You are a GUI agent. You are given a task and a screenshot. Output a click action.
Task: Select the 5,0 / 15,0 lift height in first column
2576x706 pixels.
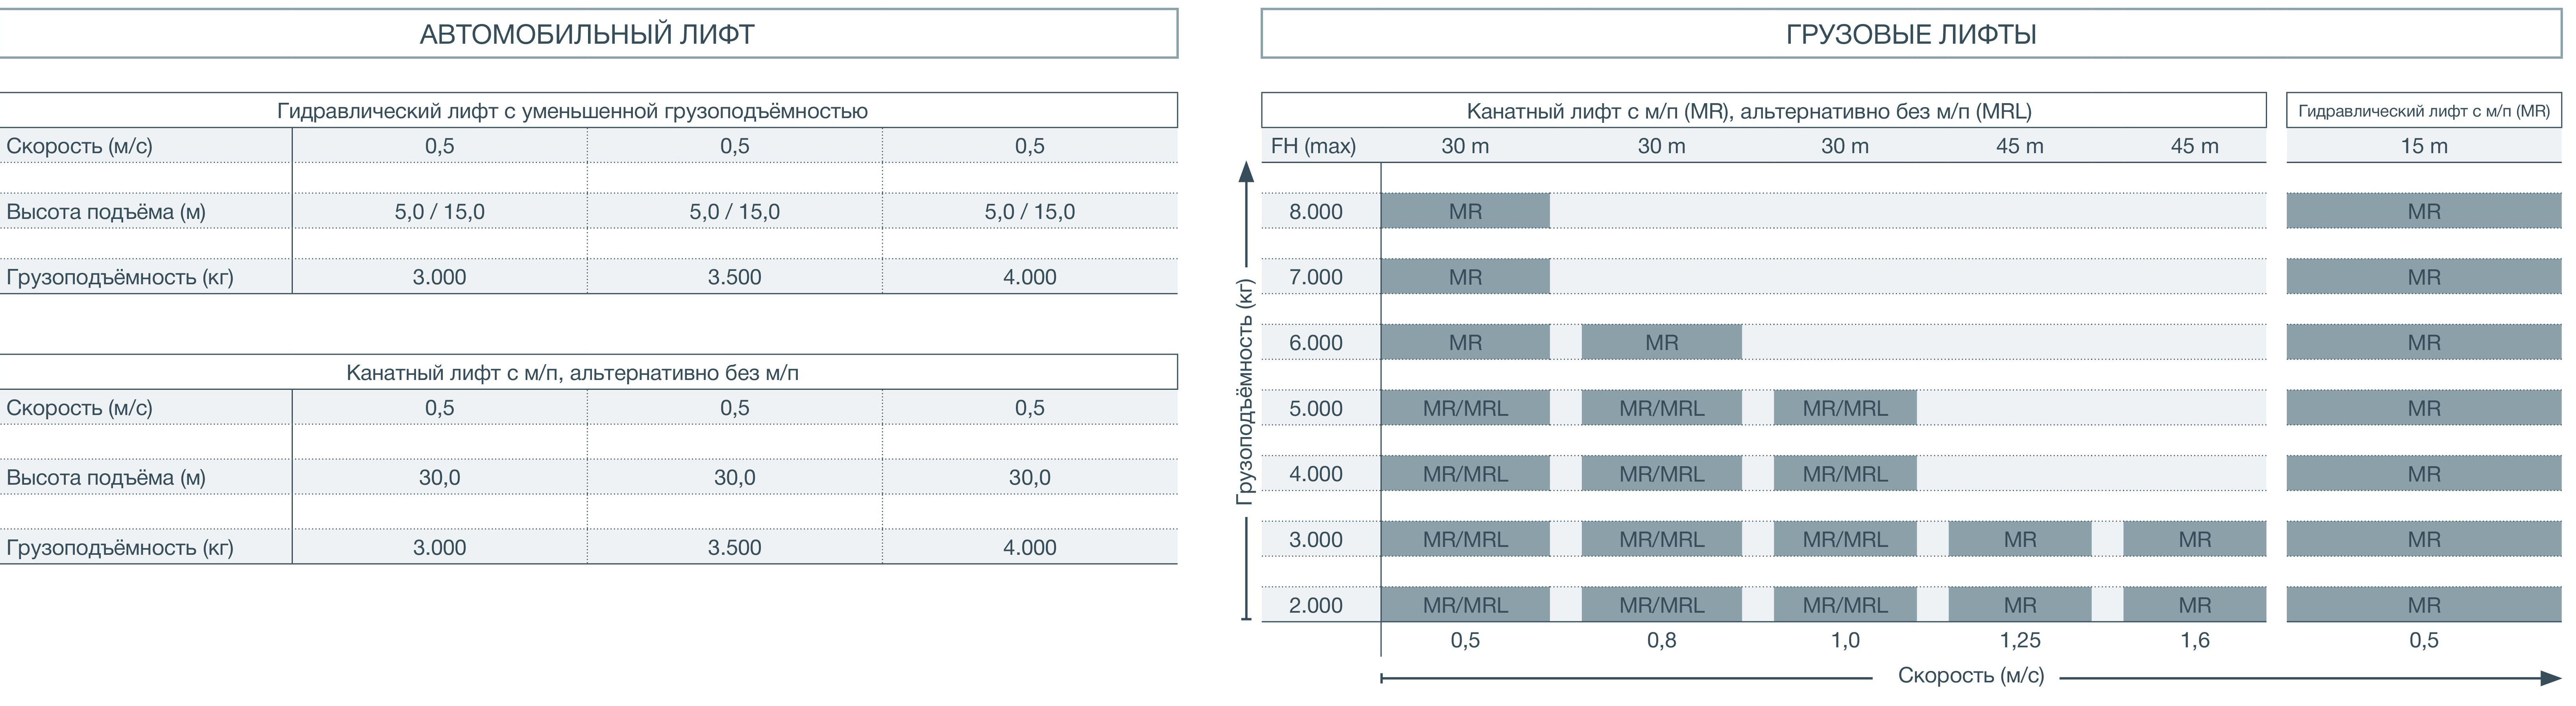[439, 212]
